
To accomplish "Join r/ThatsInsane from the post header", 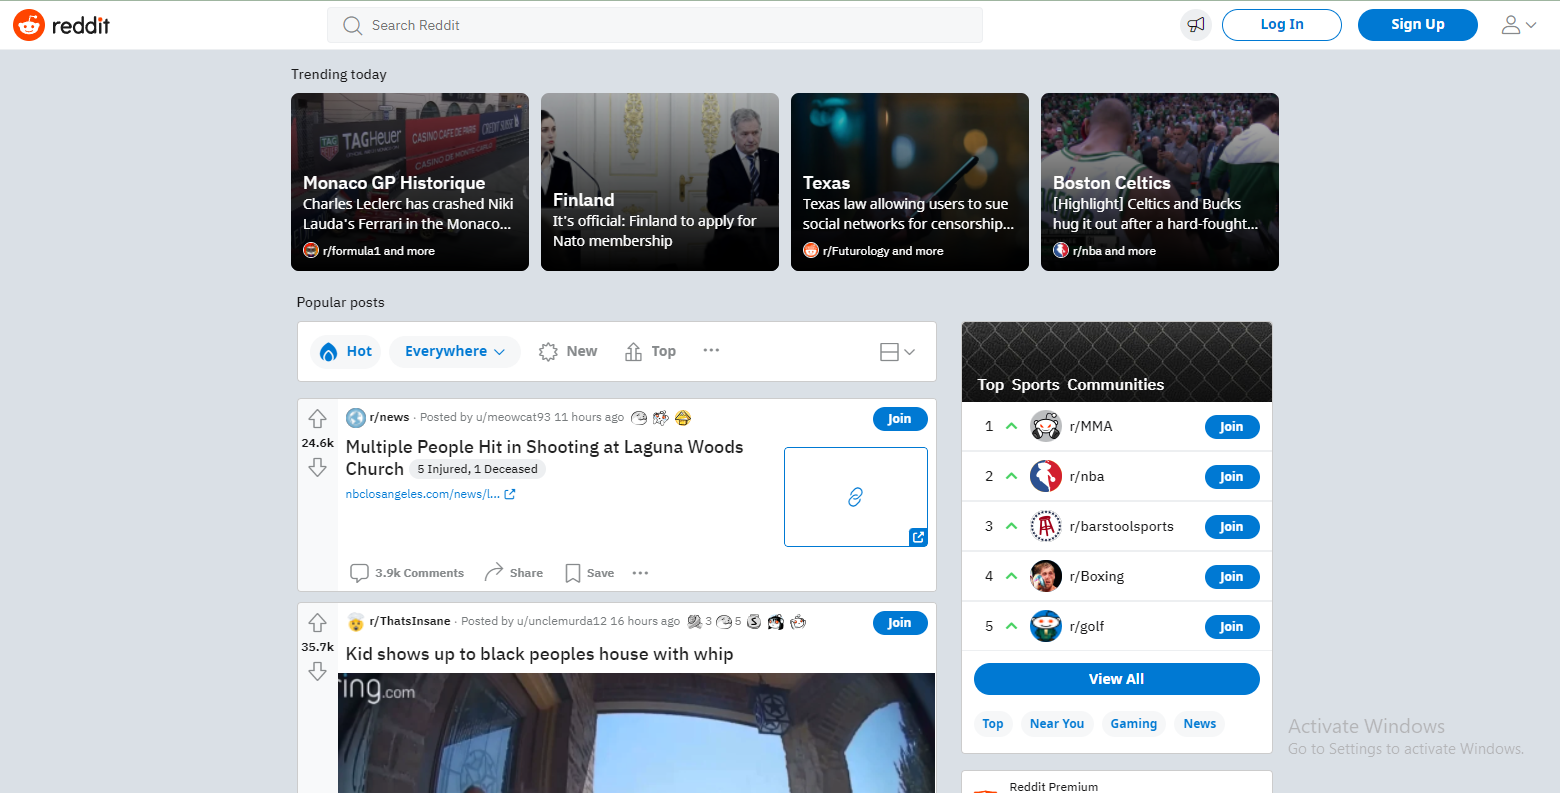I will 900,623.
